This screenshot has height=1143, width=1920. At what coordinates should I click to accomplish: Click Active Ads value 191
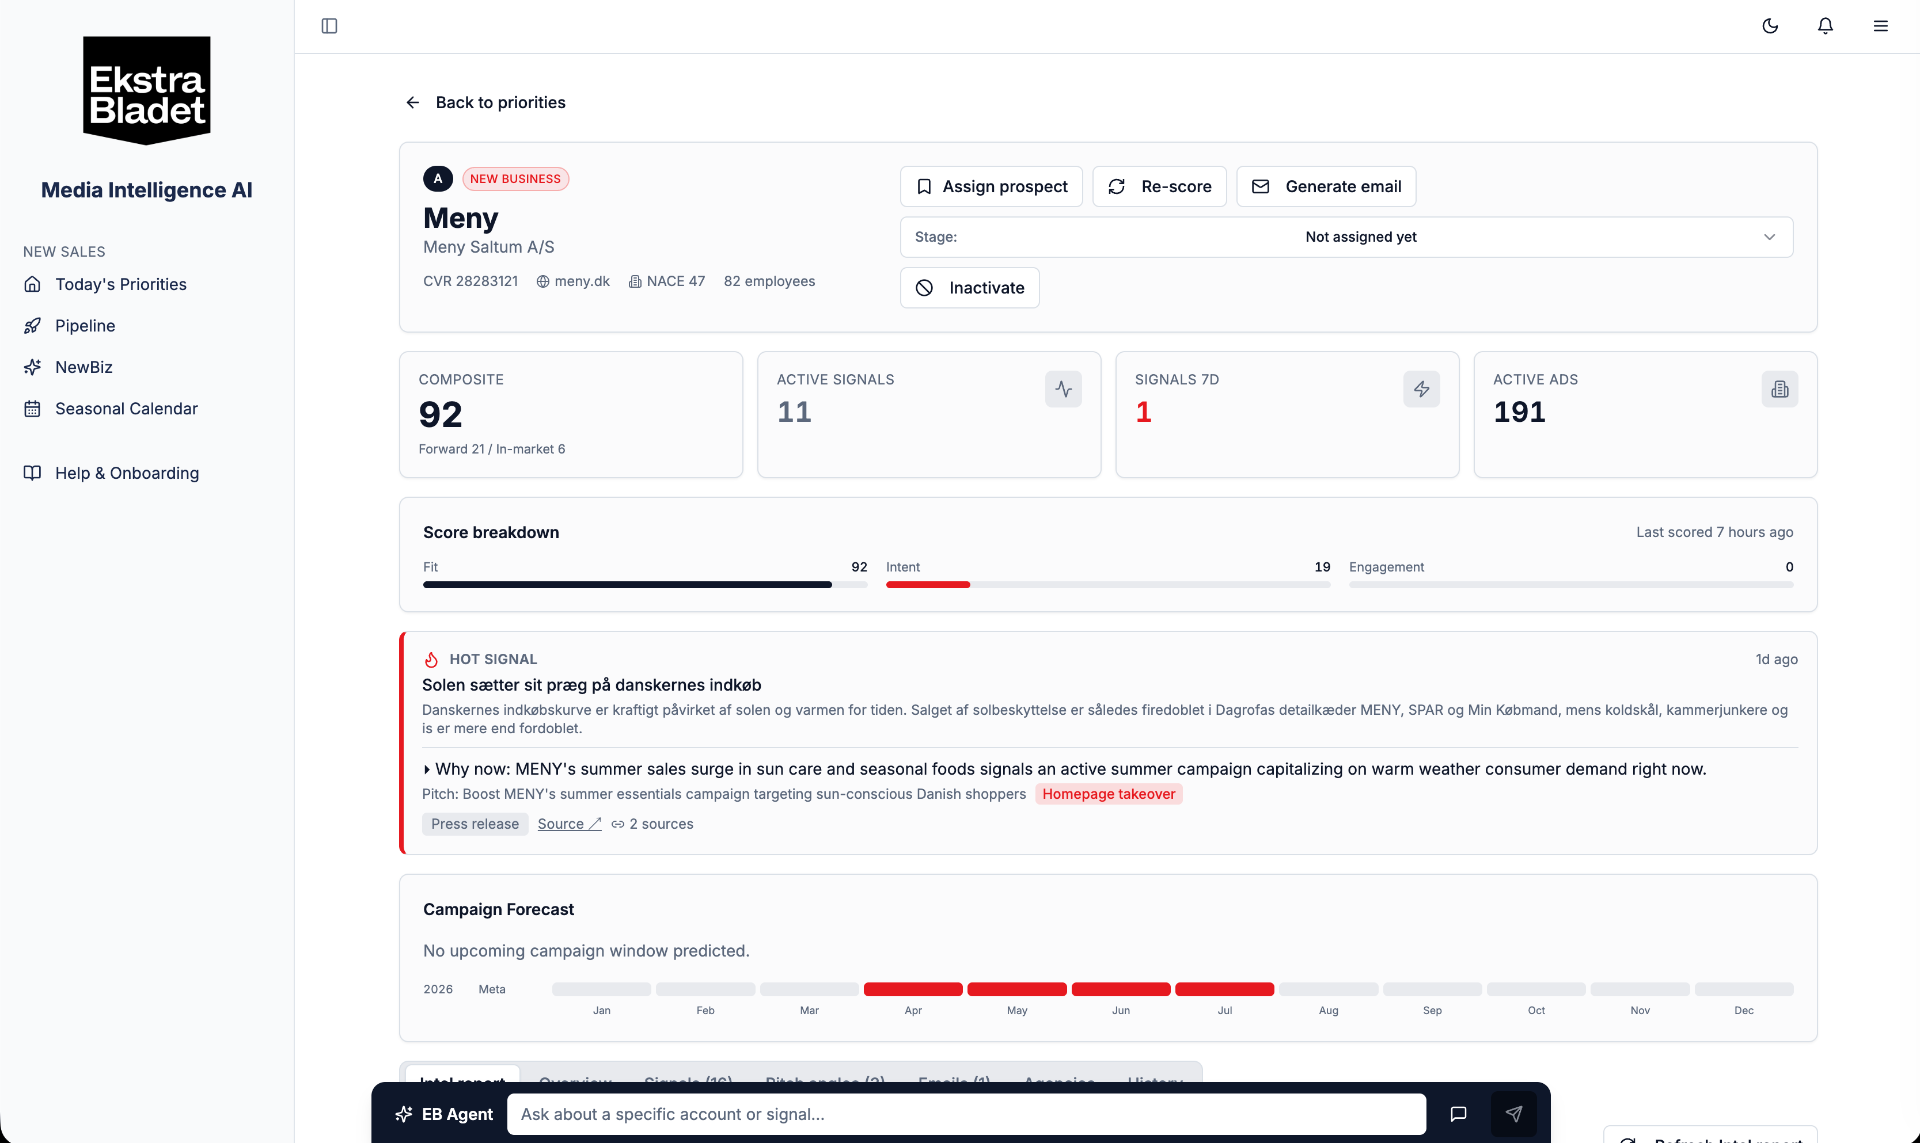1519,413
